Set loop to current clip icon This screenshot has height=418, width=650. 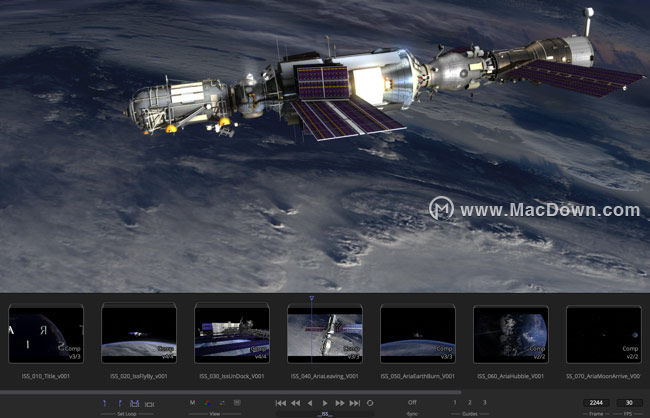(134, 403)
